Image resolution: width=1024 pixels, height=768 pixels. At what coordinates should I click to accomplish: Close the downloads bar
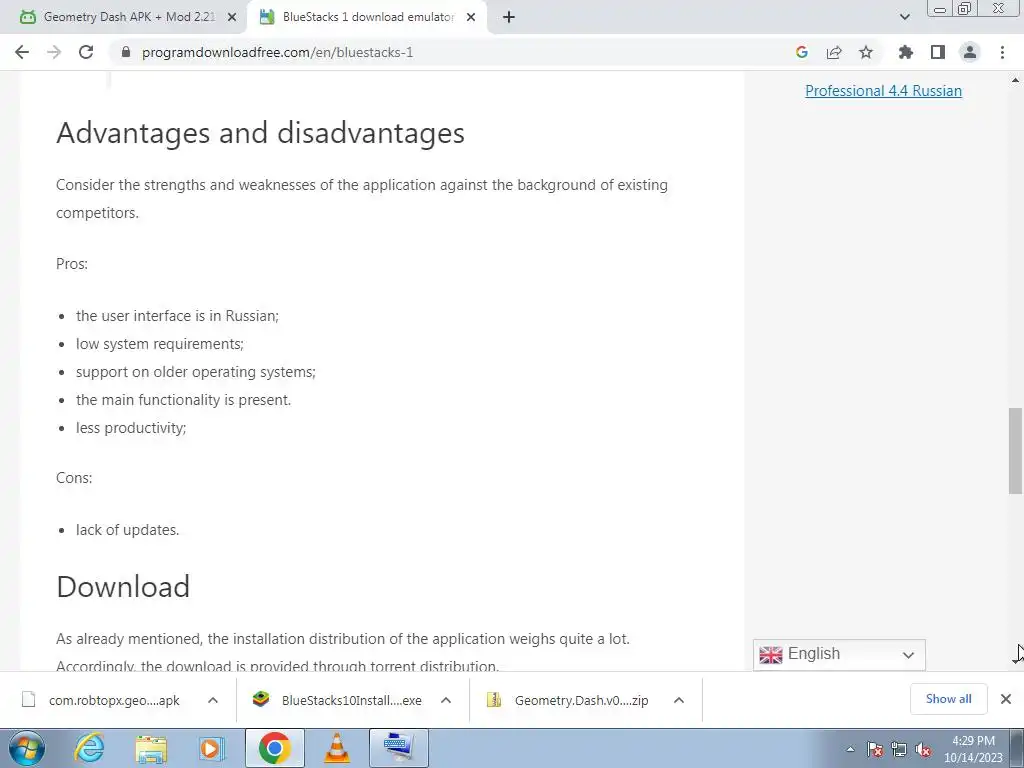click(1006, 699)
